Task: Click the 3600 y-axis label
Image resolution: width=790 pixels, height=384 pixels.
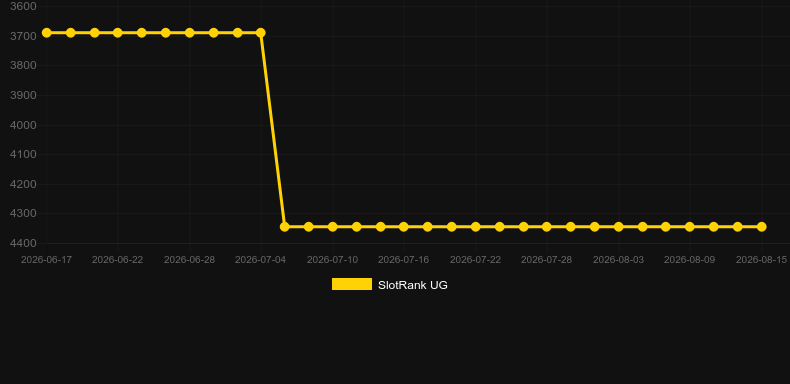Action: pyautogui.click(x=23, y=7)
